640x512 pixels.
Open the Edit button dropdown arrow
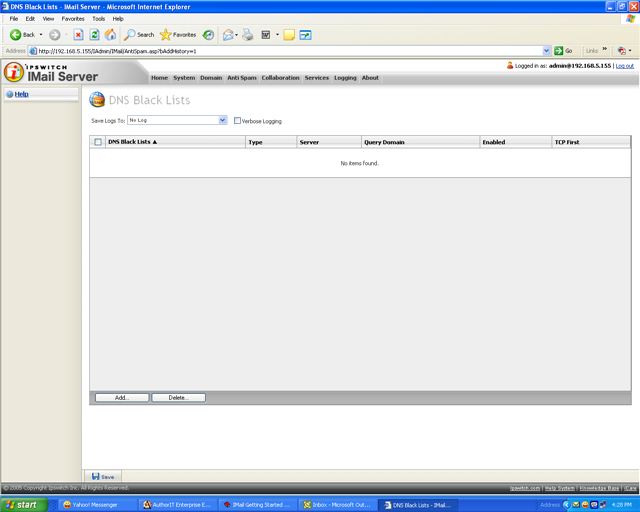pyautogui.click(x=277, y=35)
